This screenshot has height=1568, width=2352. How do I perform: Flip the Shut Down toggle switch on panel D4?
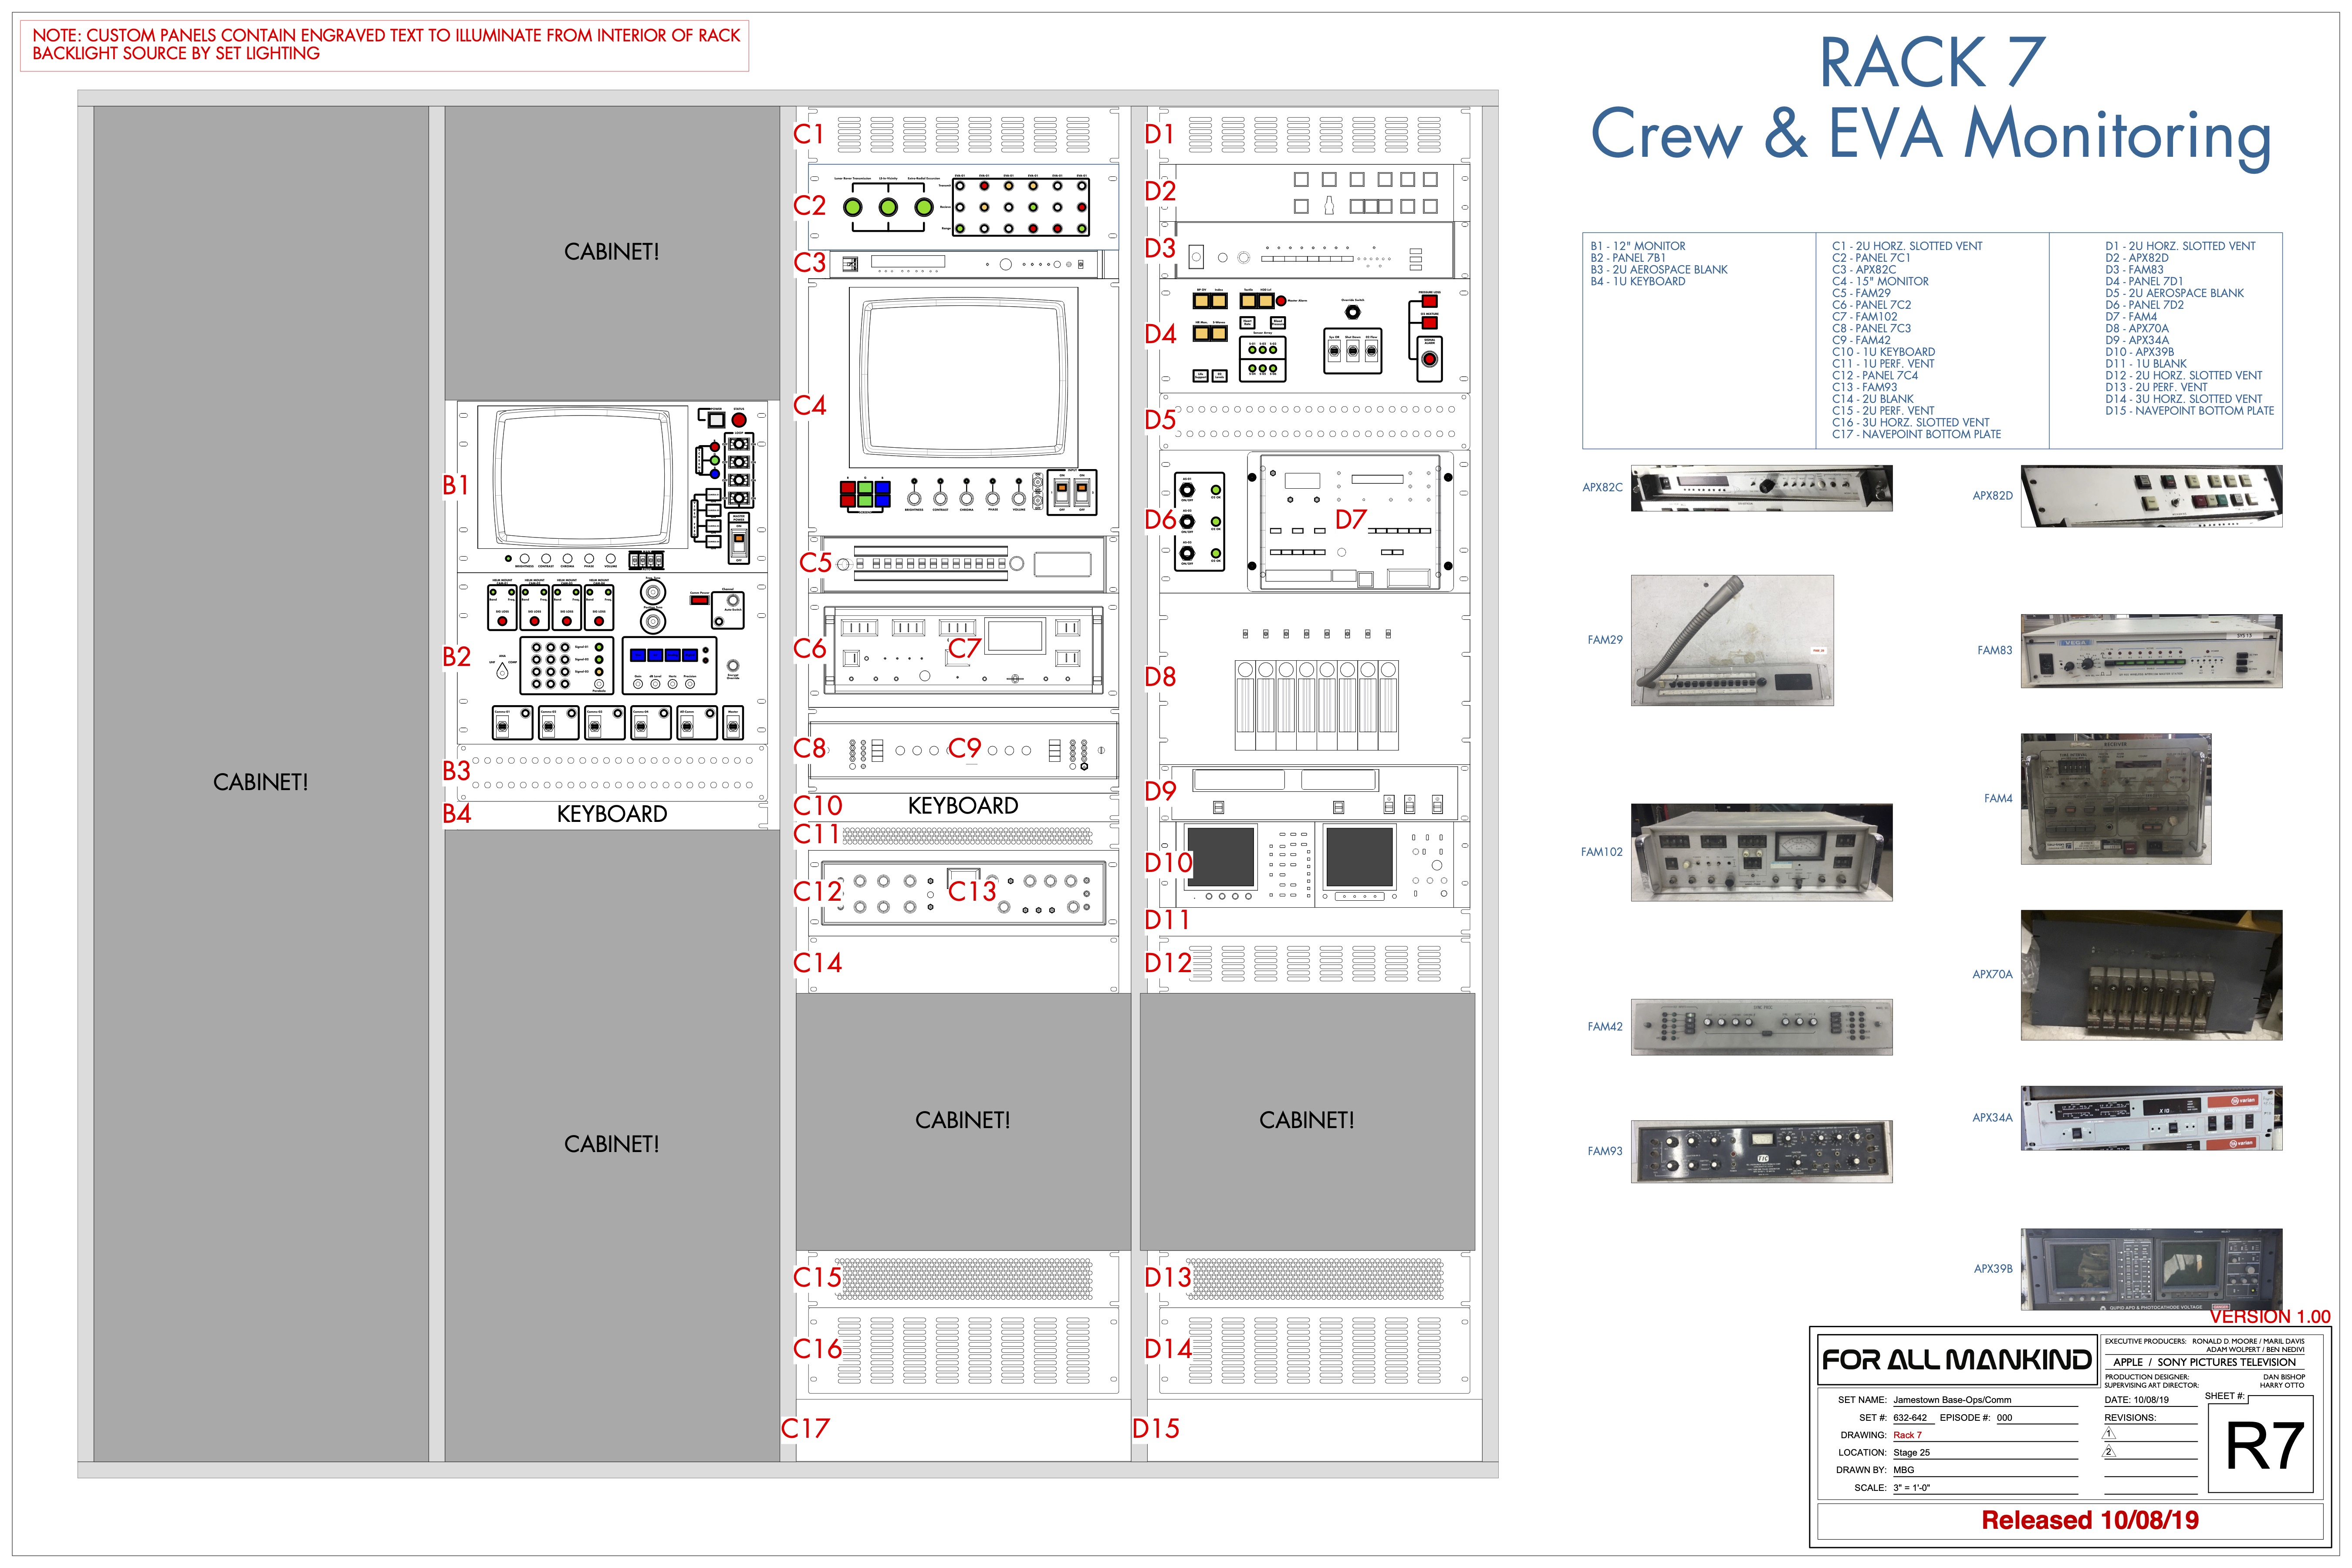coord(1353,352)
